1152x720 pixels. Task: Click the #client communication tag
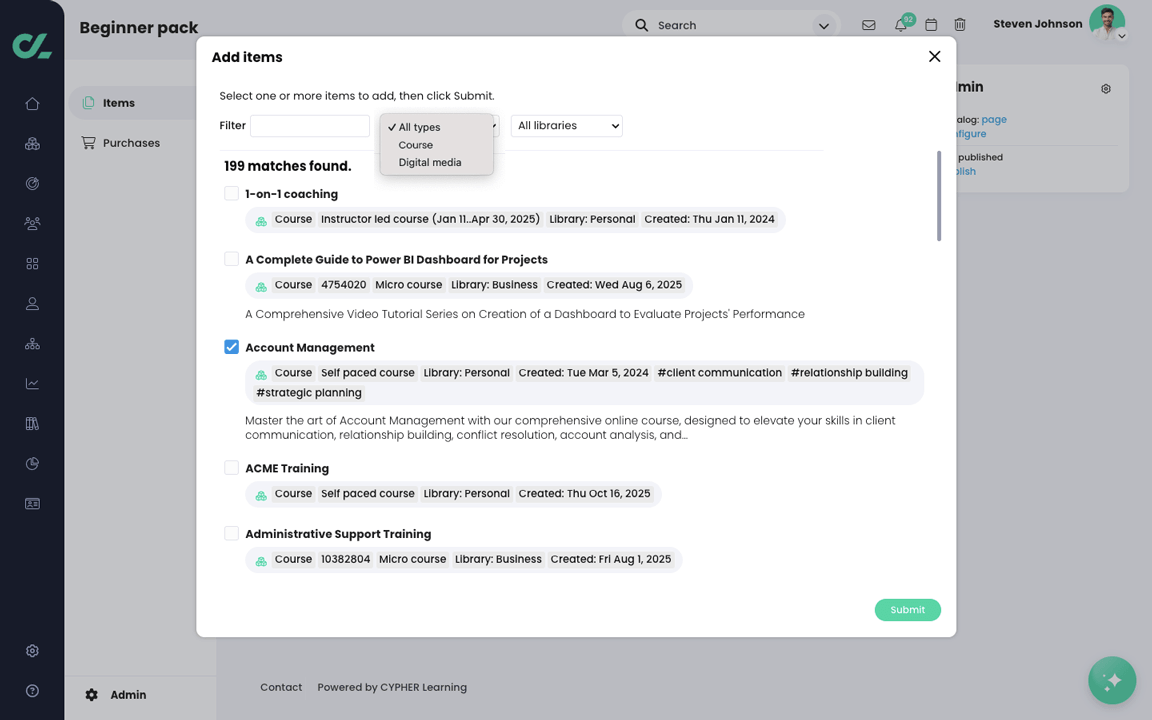[x=719, y=372]
